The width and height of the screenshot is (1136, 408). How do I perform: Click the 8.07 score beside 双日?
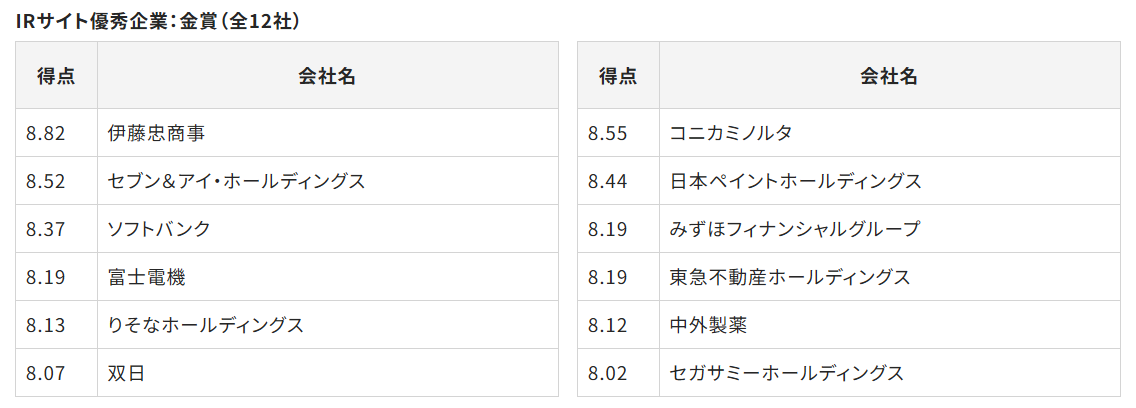(x=46, y=373)
